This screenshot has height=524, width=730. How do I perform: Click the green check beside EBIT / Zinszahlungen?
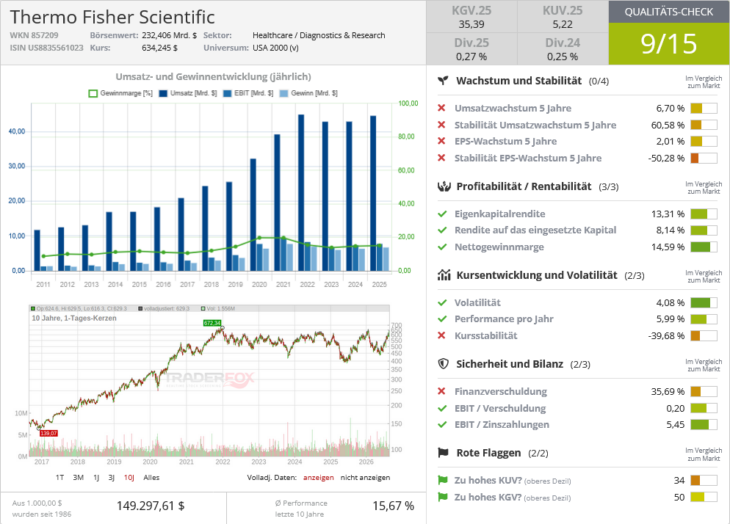tap(442, 425)
